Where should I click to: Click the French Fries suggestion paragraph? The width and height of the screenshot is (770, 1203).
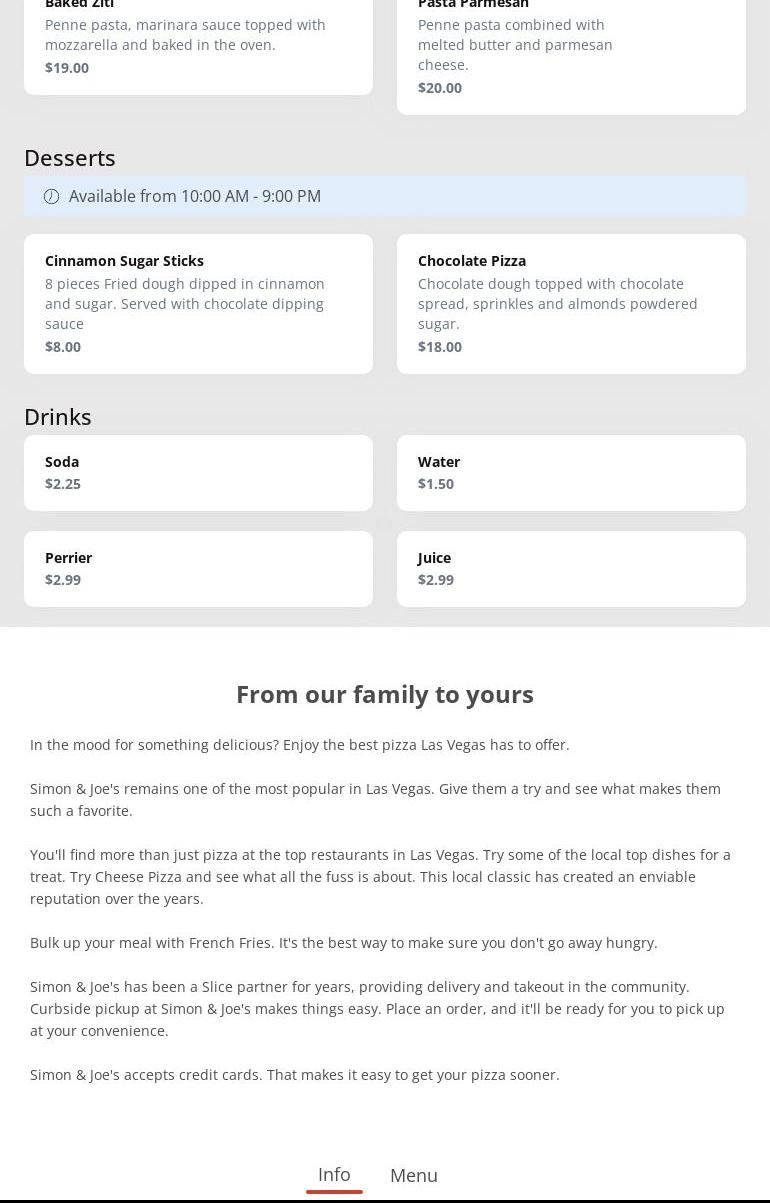tap(344, 943)
